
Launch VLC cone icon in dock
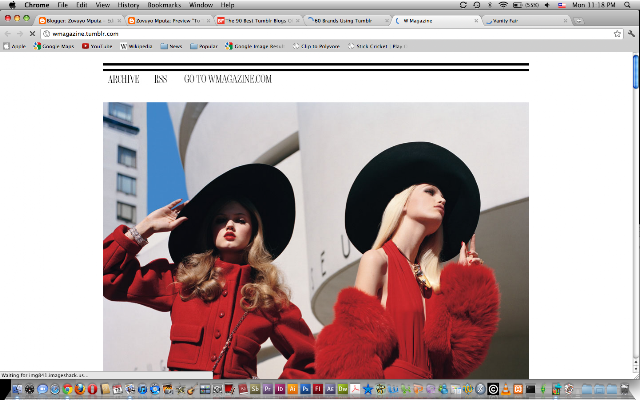tap(505, 389)
